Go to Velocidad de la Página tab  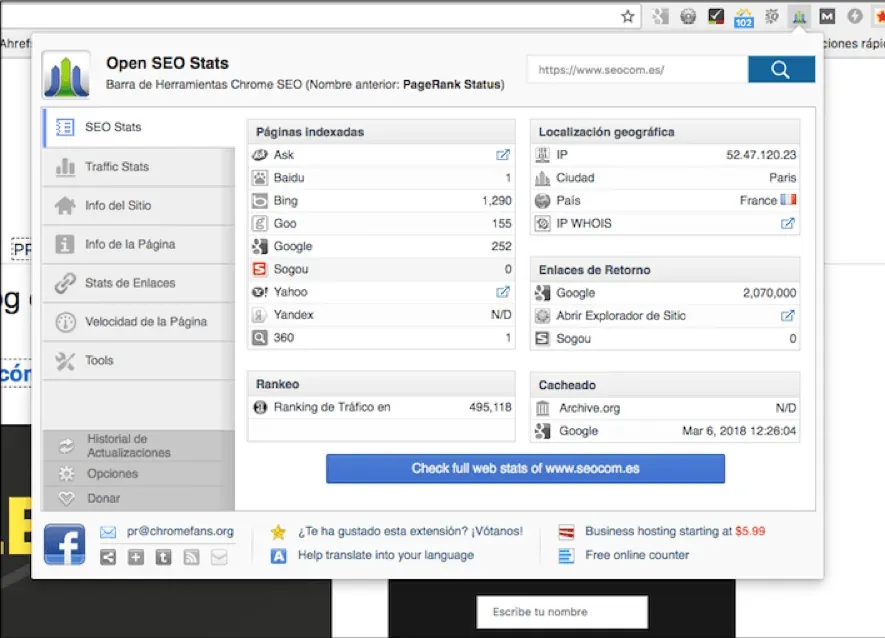[139, 322]
